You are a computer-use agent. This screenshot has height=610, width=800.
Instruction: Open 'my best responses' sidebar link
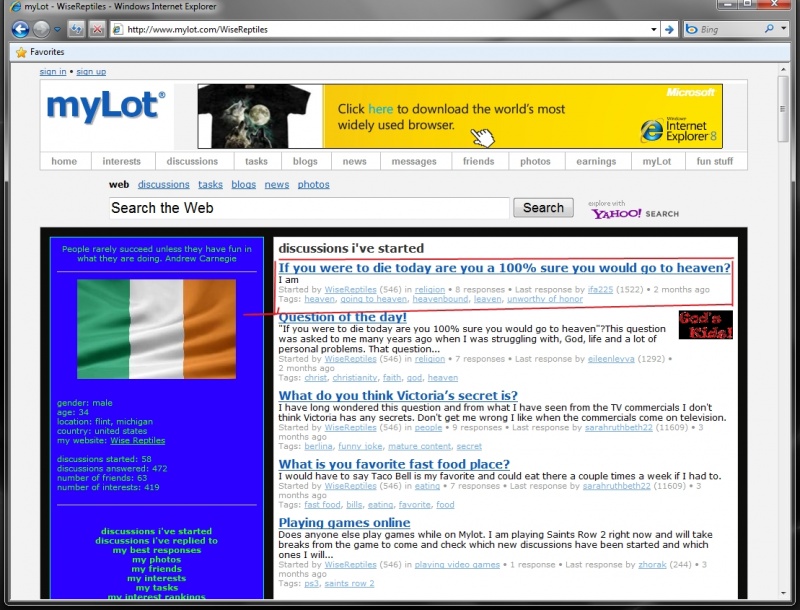pos(157,550)
